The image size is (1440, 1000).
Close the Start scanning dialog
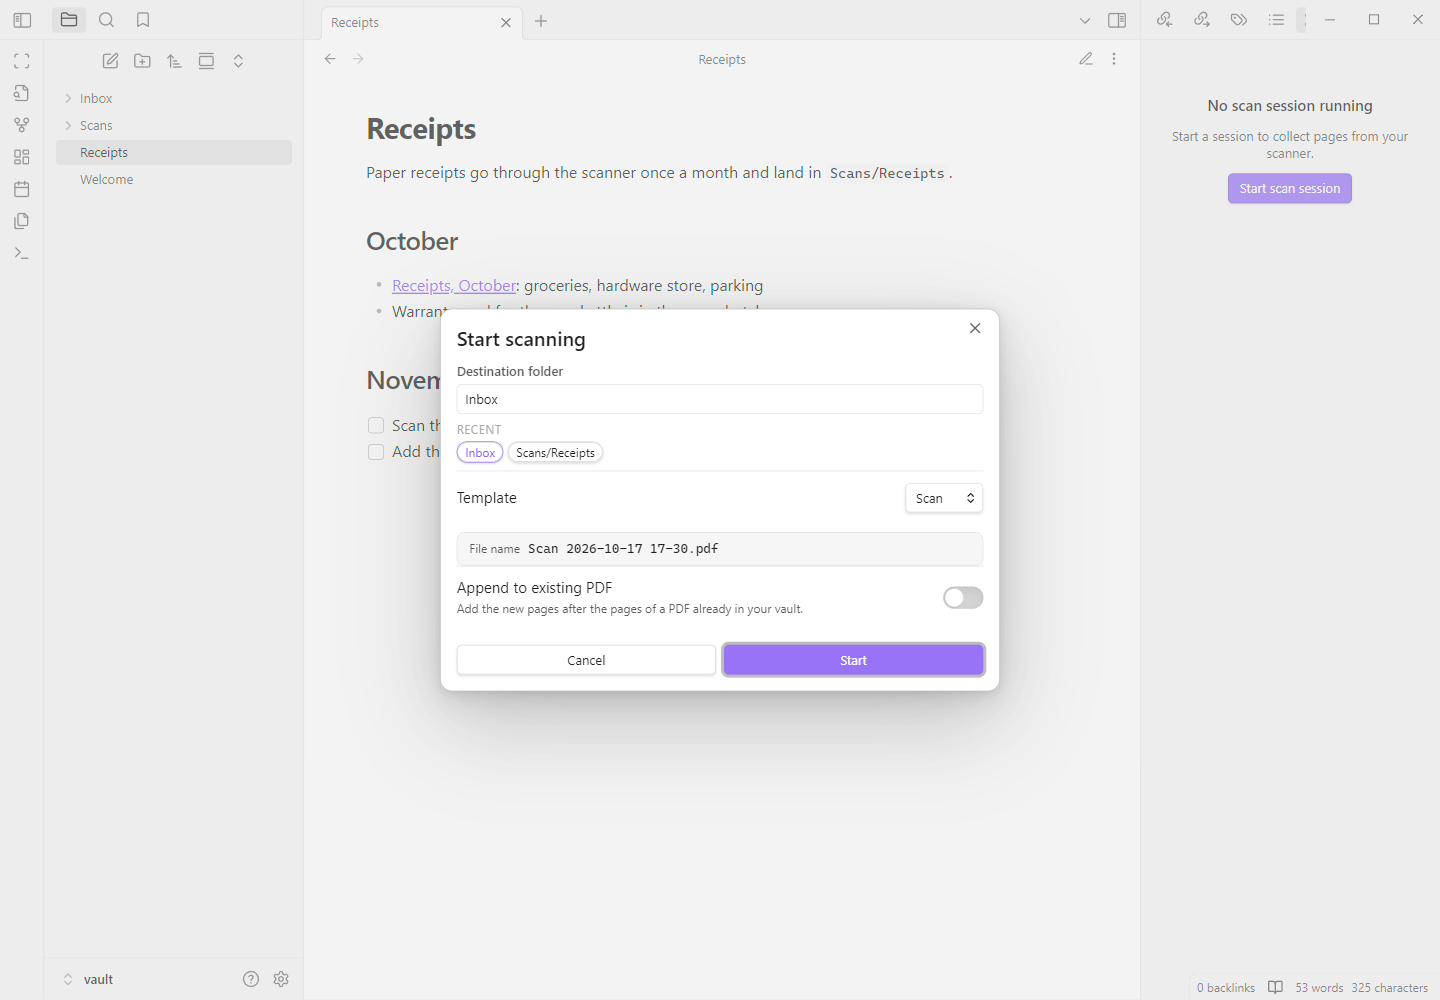(x=975, y=328)
